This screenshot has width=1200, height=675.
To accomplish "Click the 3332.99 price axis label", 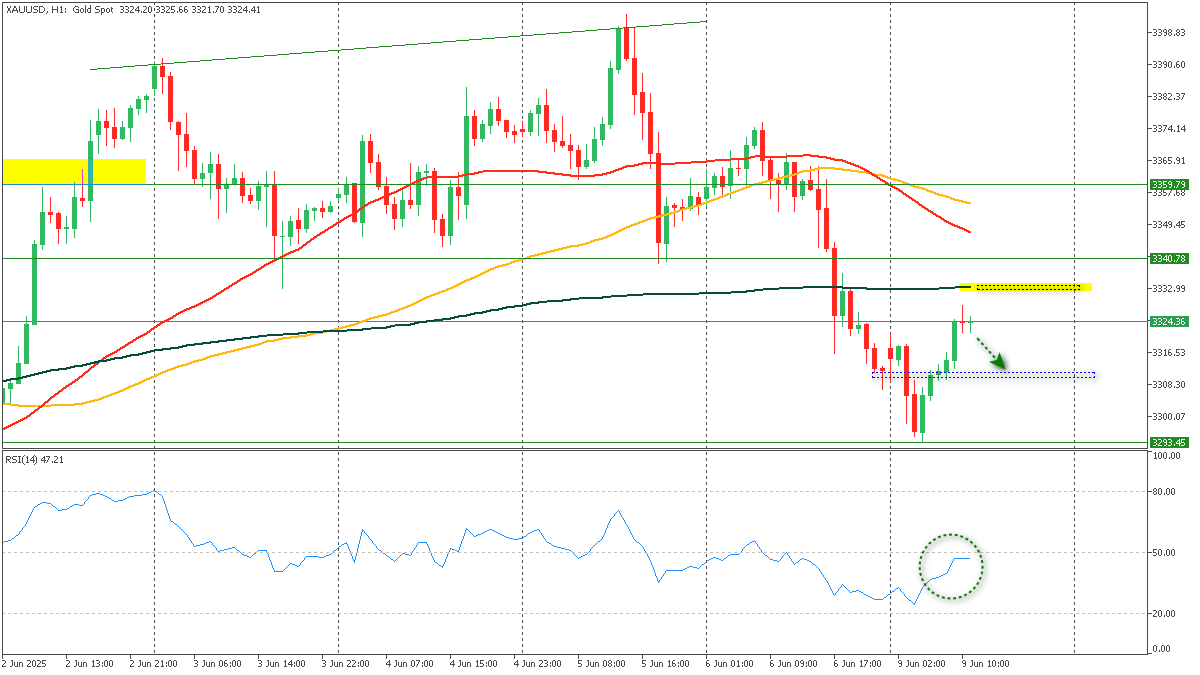I will (x=1168, y=288).
